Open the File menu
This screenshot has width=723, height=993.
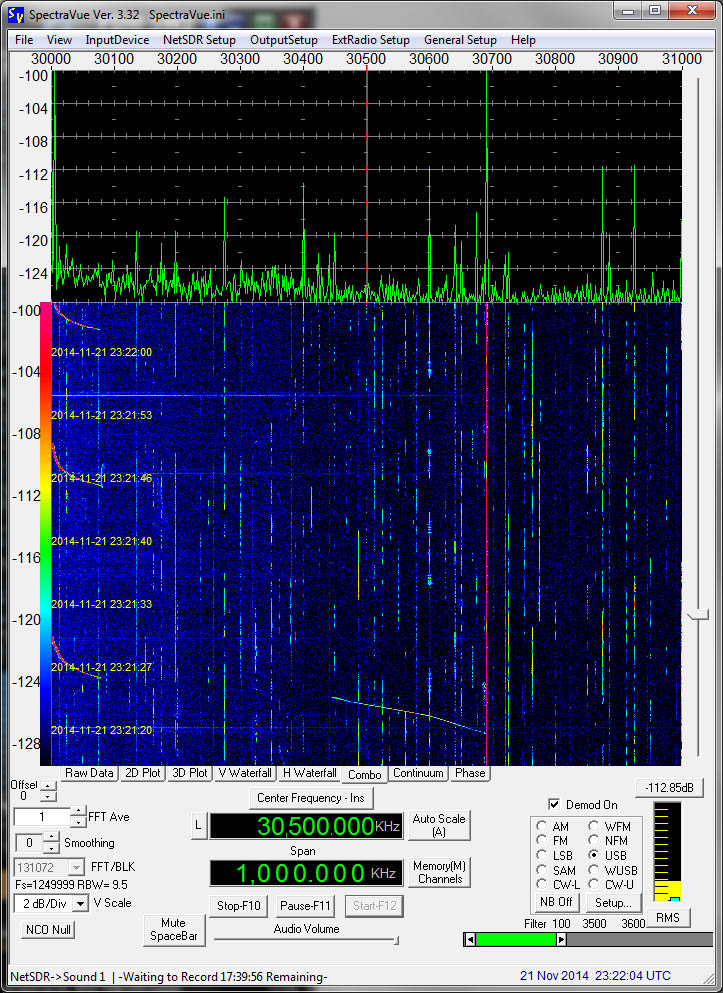click(24, 40)
